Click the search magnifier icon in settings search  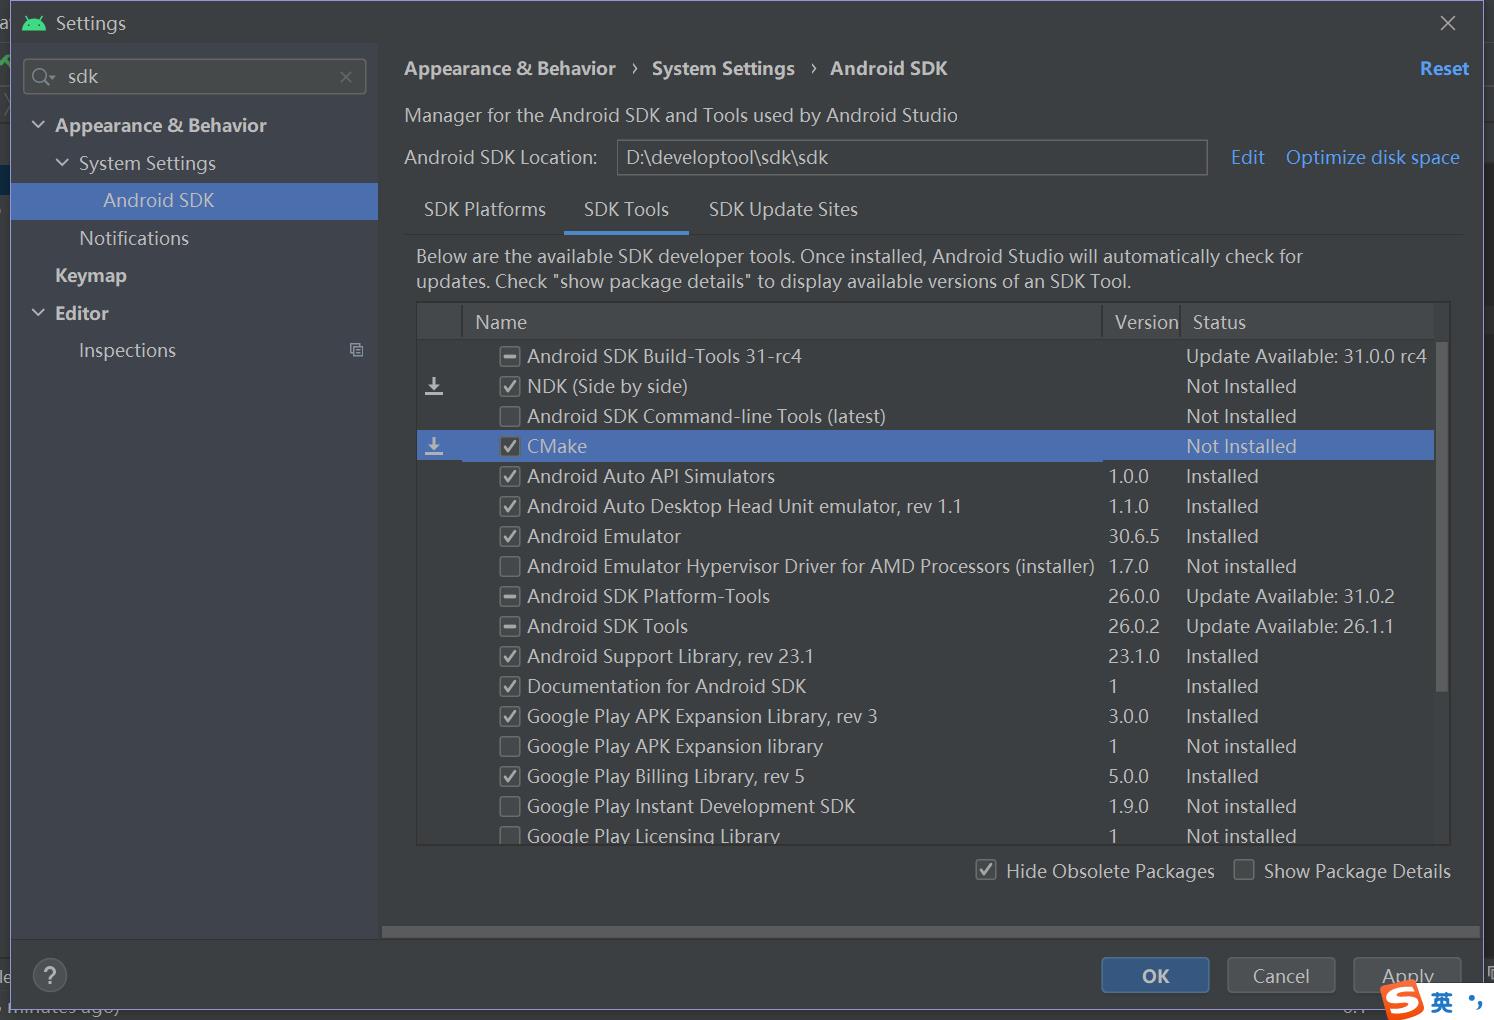coord(42,77)
